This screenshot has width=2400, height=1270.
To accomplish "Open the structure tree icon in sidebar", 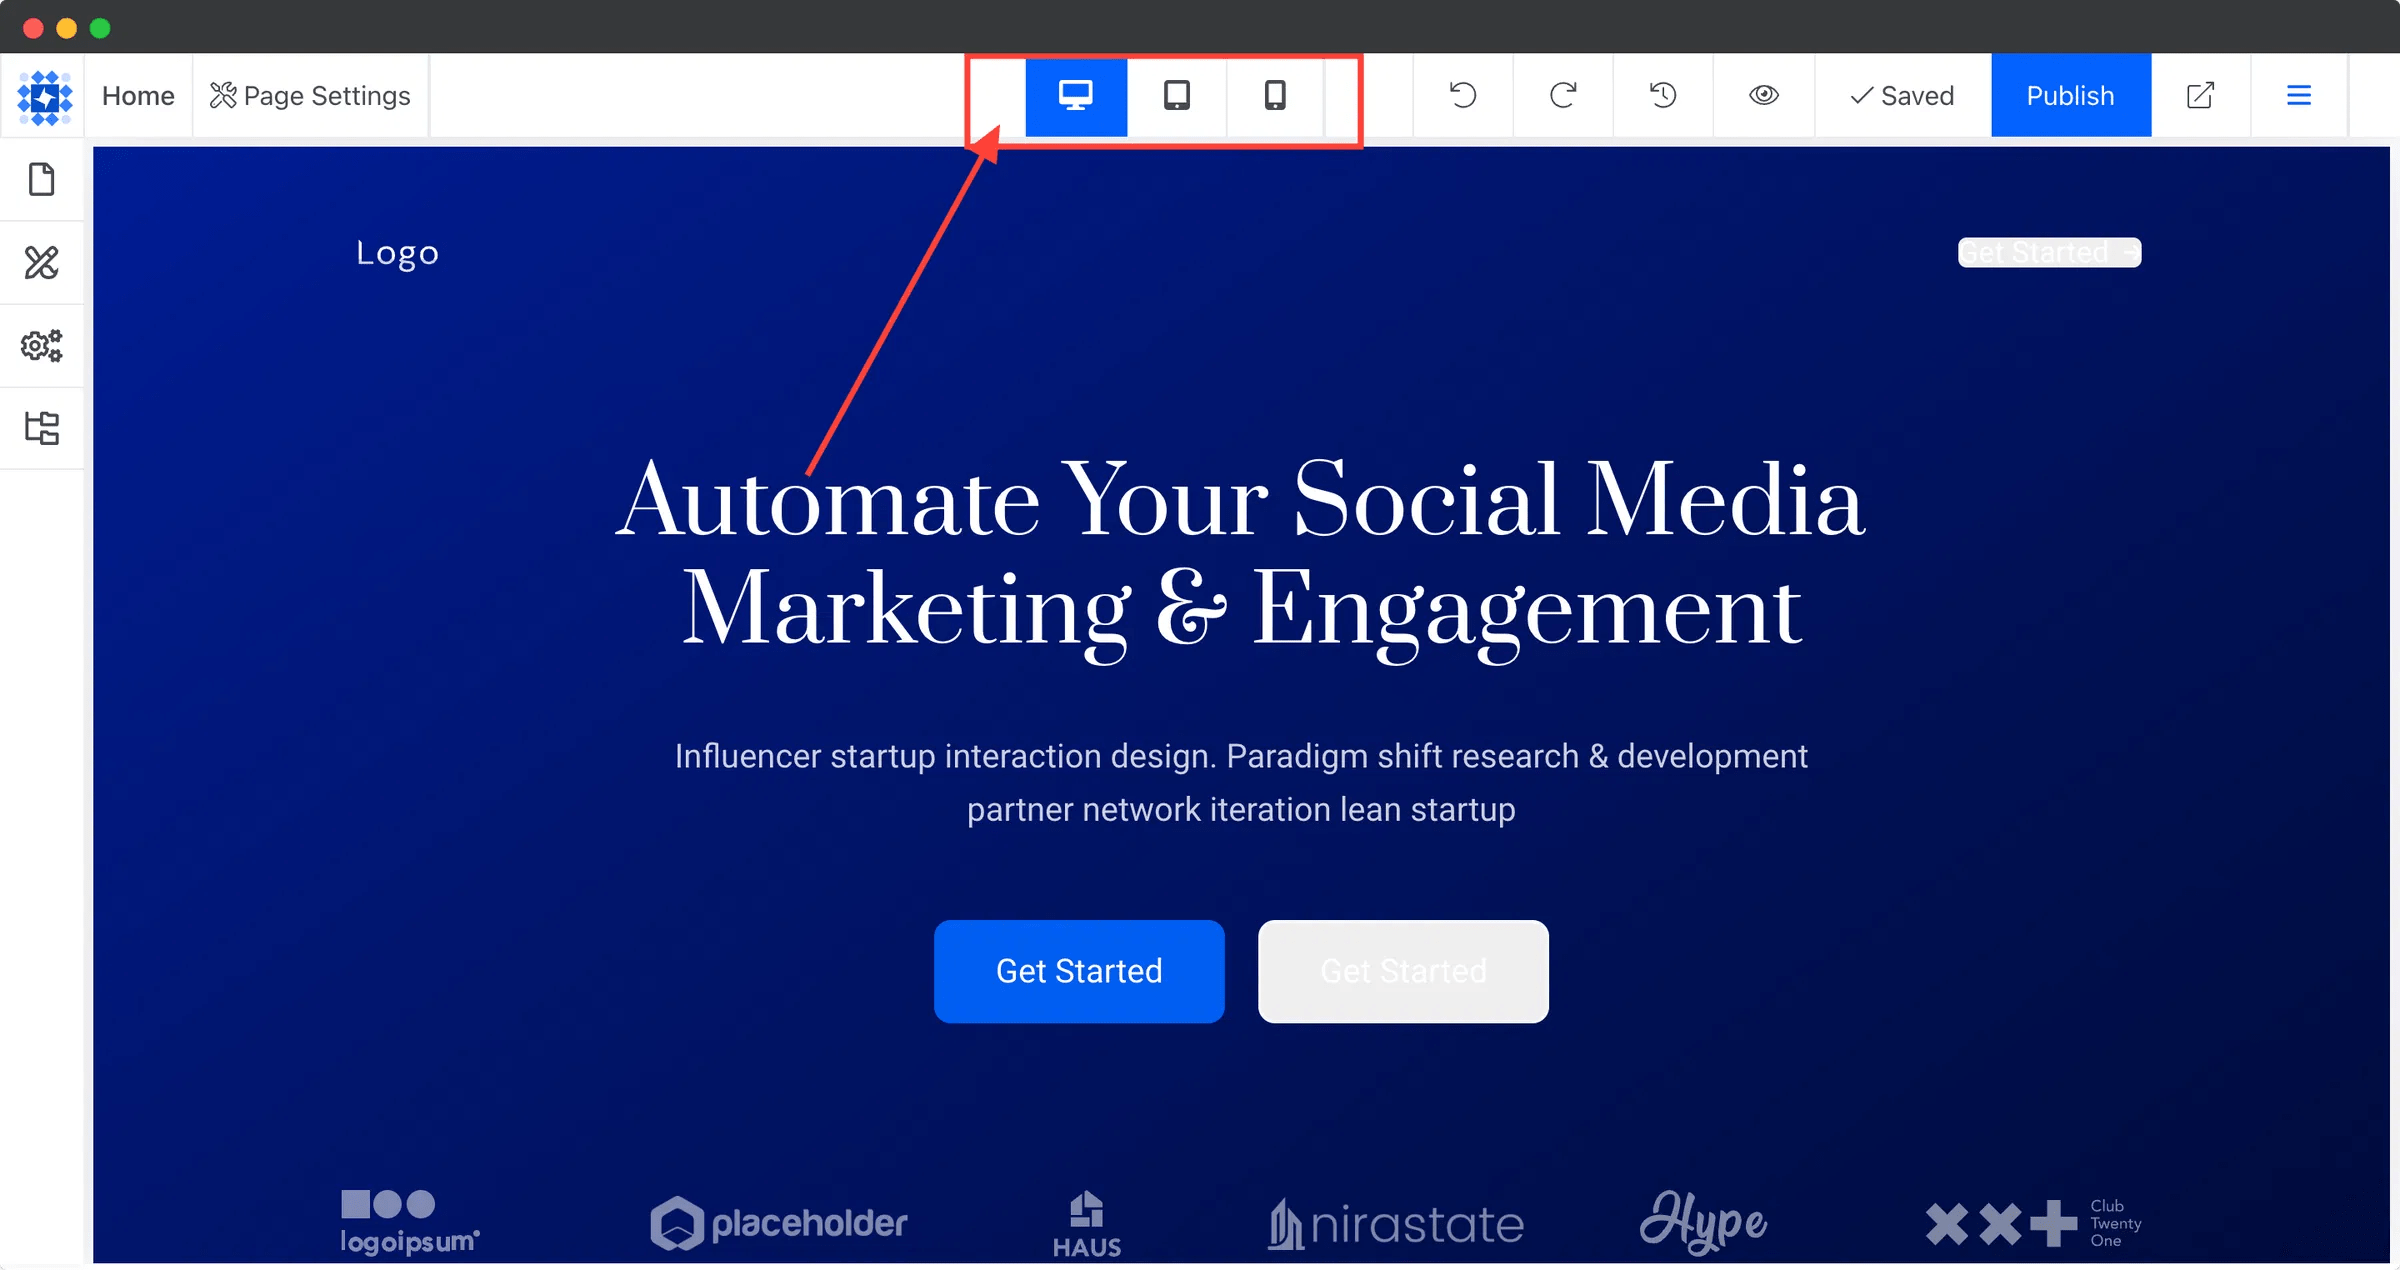I will point(42,429).
